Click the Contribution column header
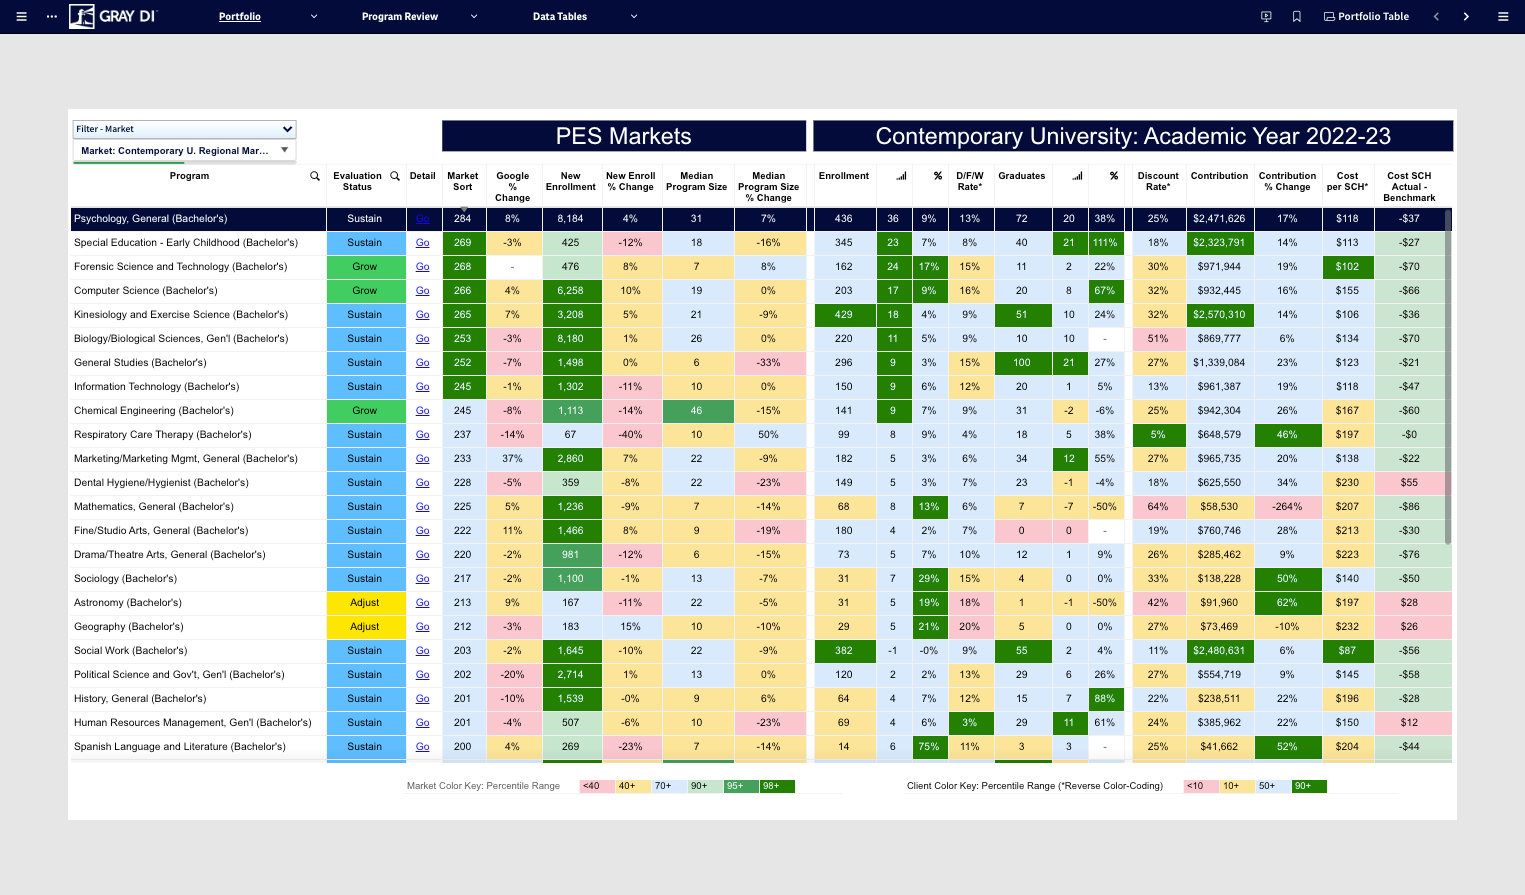Viewport: 1525px width, 895px height. click(x=1219, y=176)
